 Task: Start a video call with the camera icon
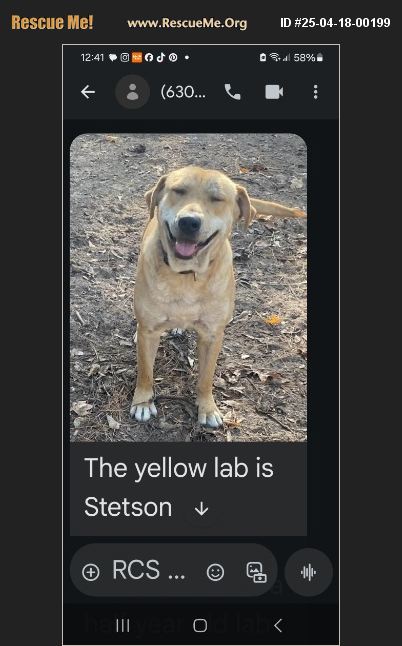pos(274,92)
